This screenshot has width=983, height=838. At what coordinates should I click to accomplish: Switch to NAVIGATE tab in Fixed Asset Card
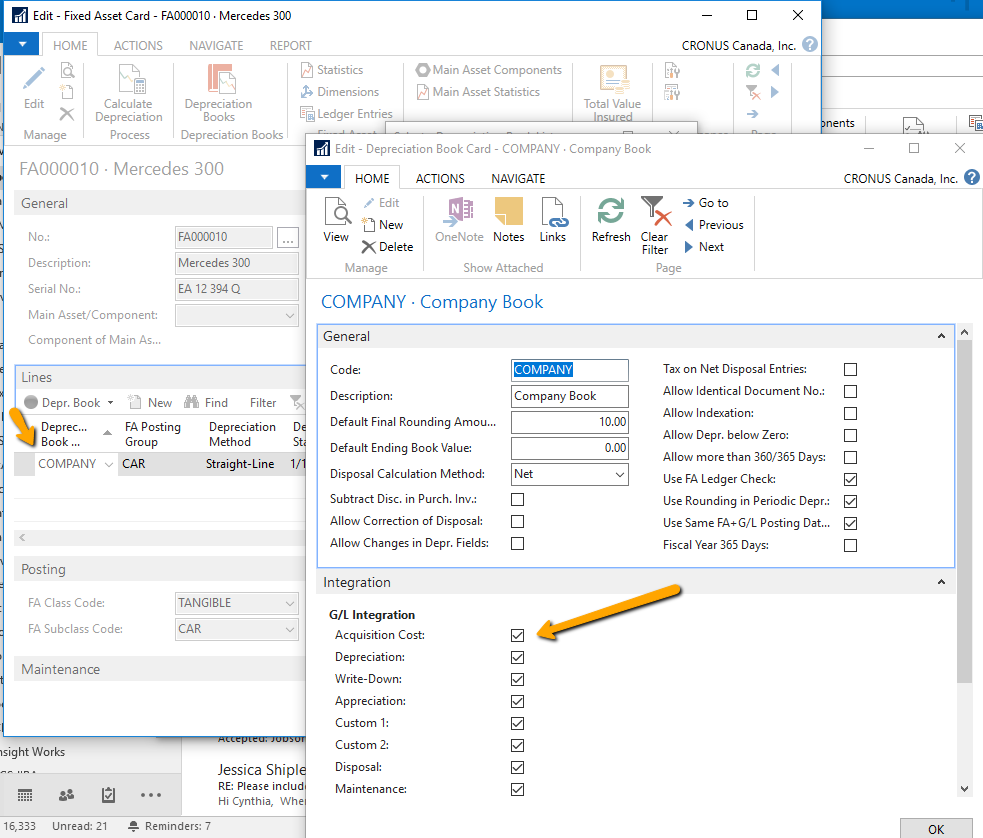click(x=216, y=46)
